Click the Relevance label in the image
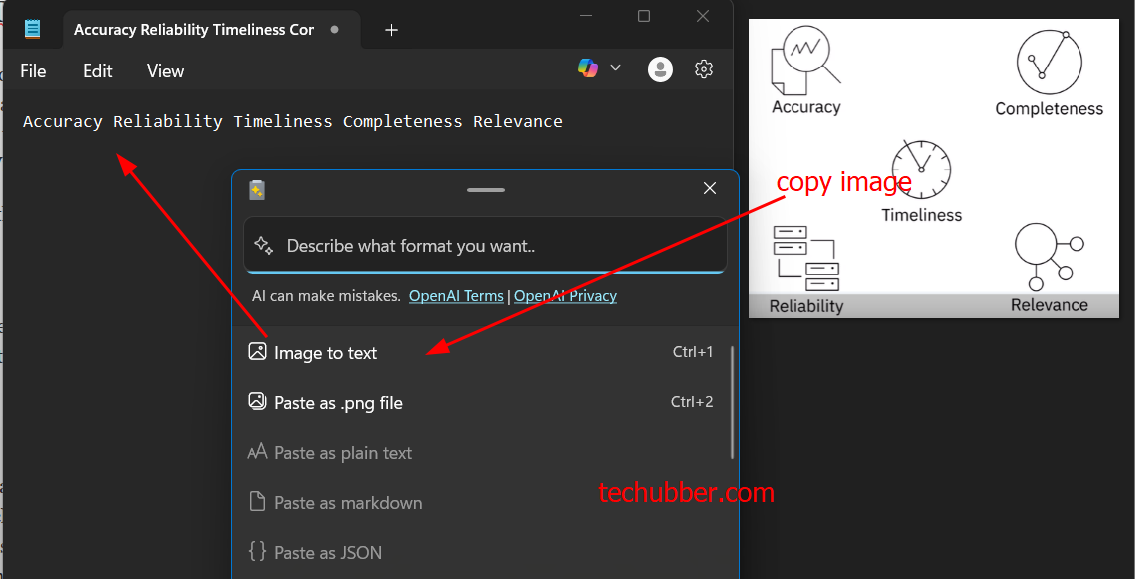Viewport: 1135px width, 579px height. [1049, 305]
